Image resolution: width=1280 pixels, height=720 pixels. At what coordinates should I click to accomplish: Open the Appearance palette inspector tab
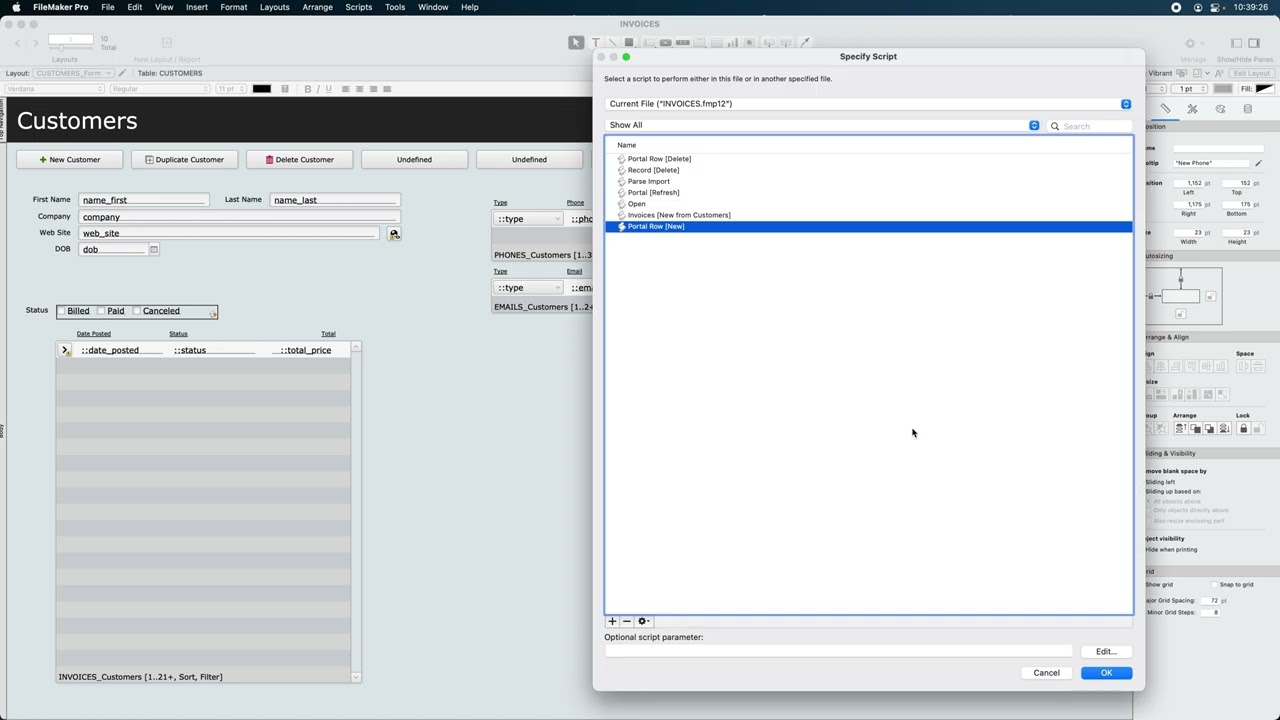coord(1220,108)
